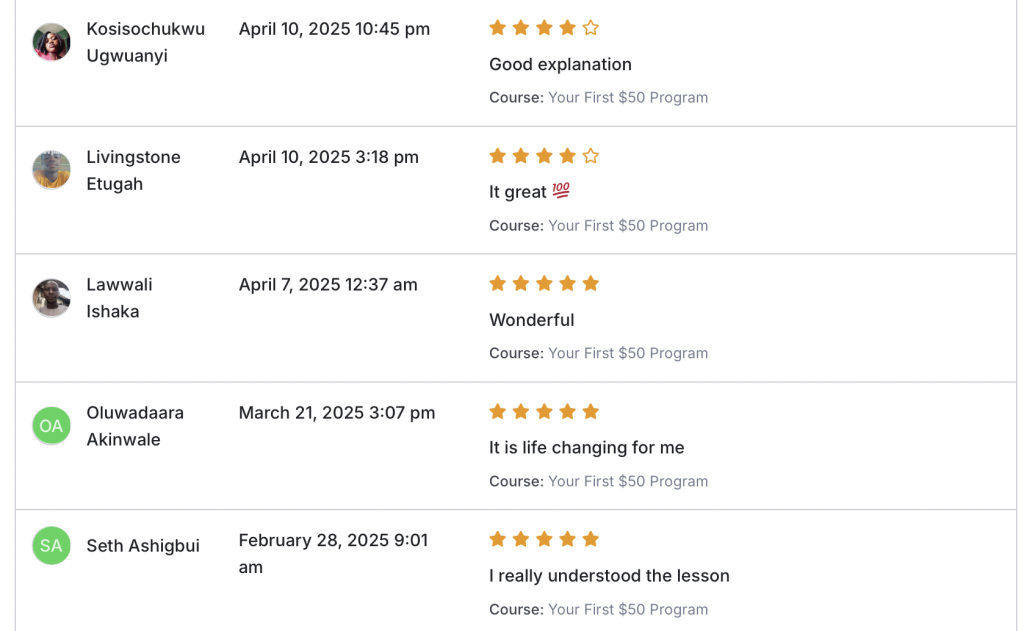Screen dimensions: 1024x631
Task: Click the first star of Lawwali's rating
Action: tap(497, 284)
